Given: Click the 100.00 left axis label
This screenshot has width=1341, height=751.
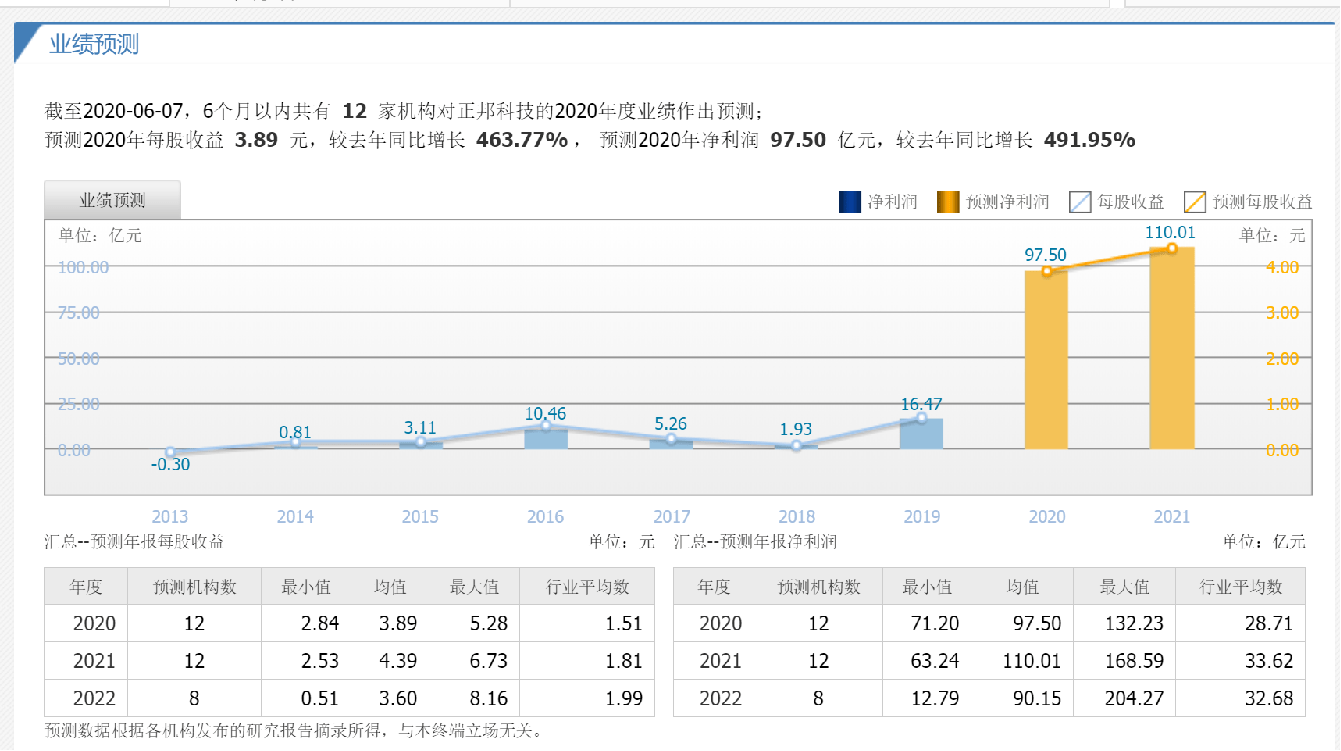Looking at the screenshot, I should click(x=84, y=267).
